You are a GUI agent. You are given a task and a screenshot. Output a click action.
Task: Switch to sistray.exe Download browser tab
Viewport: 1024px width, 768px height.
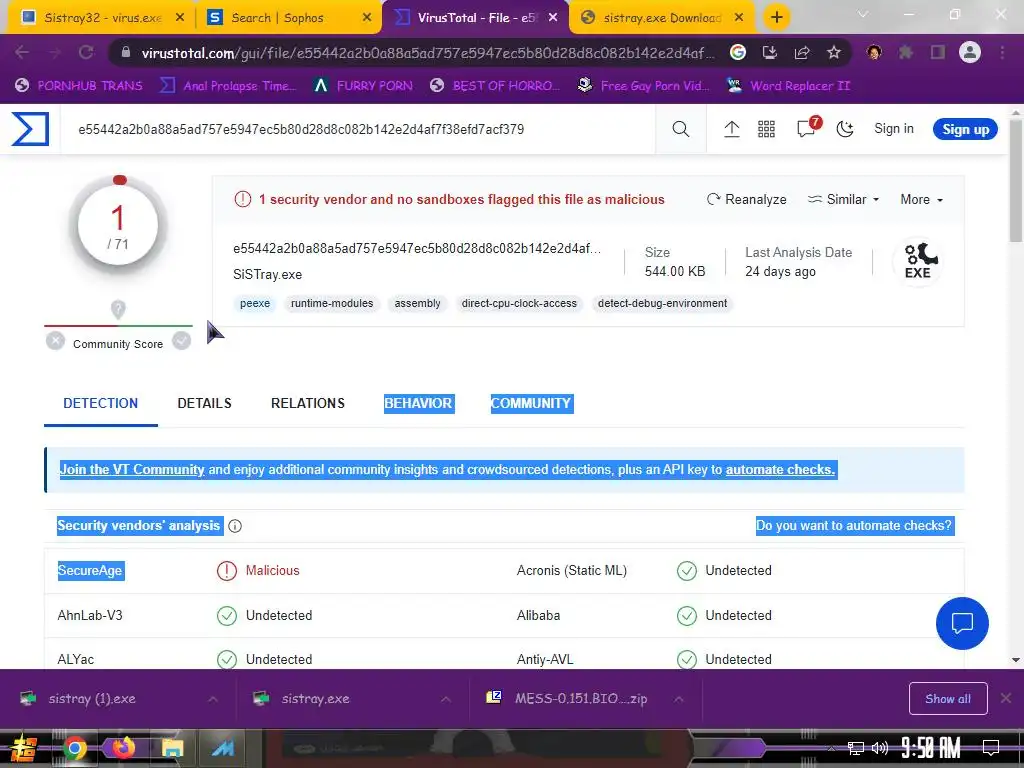pyautogui.click(x=662, y=18)
